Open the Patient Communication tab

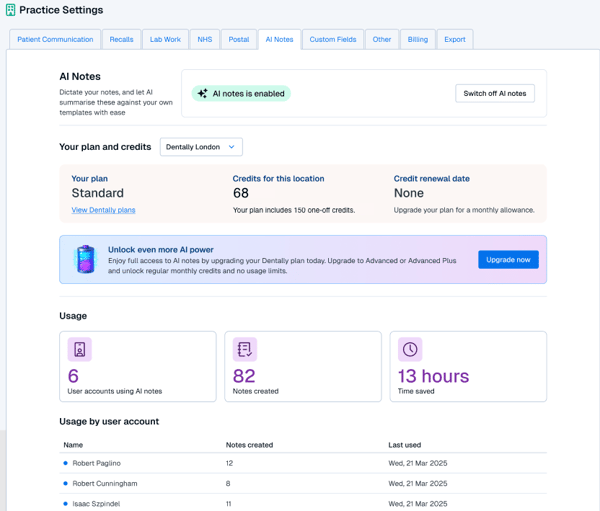55,39
